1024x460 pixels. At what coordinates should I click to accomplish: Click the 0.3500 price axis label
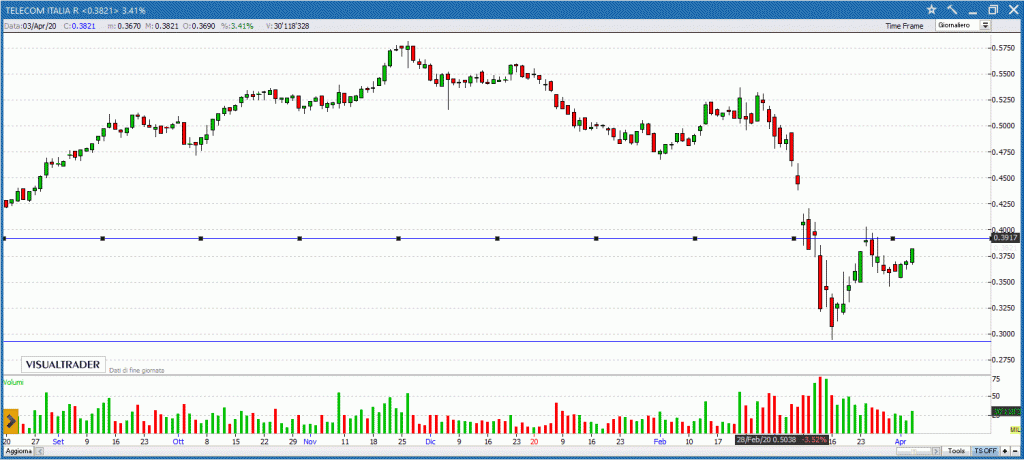(x=1004, y=282)
